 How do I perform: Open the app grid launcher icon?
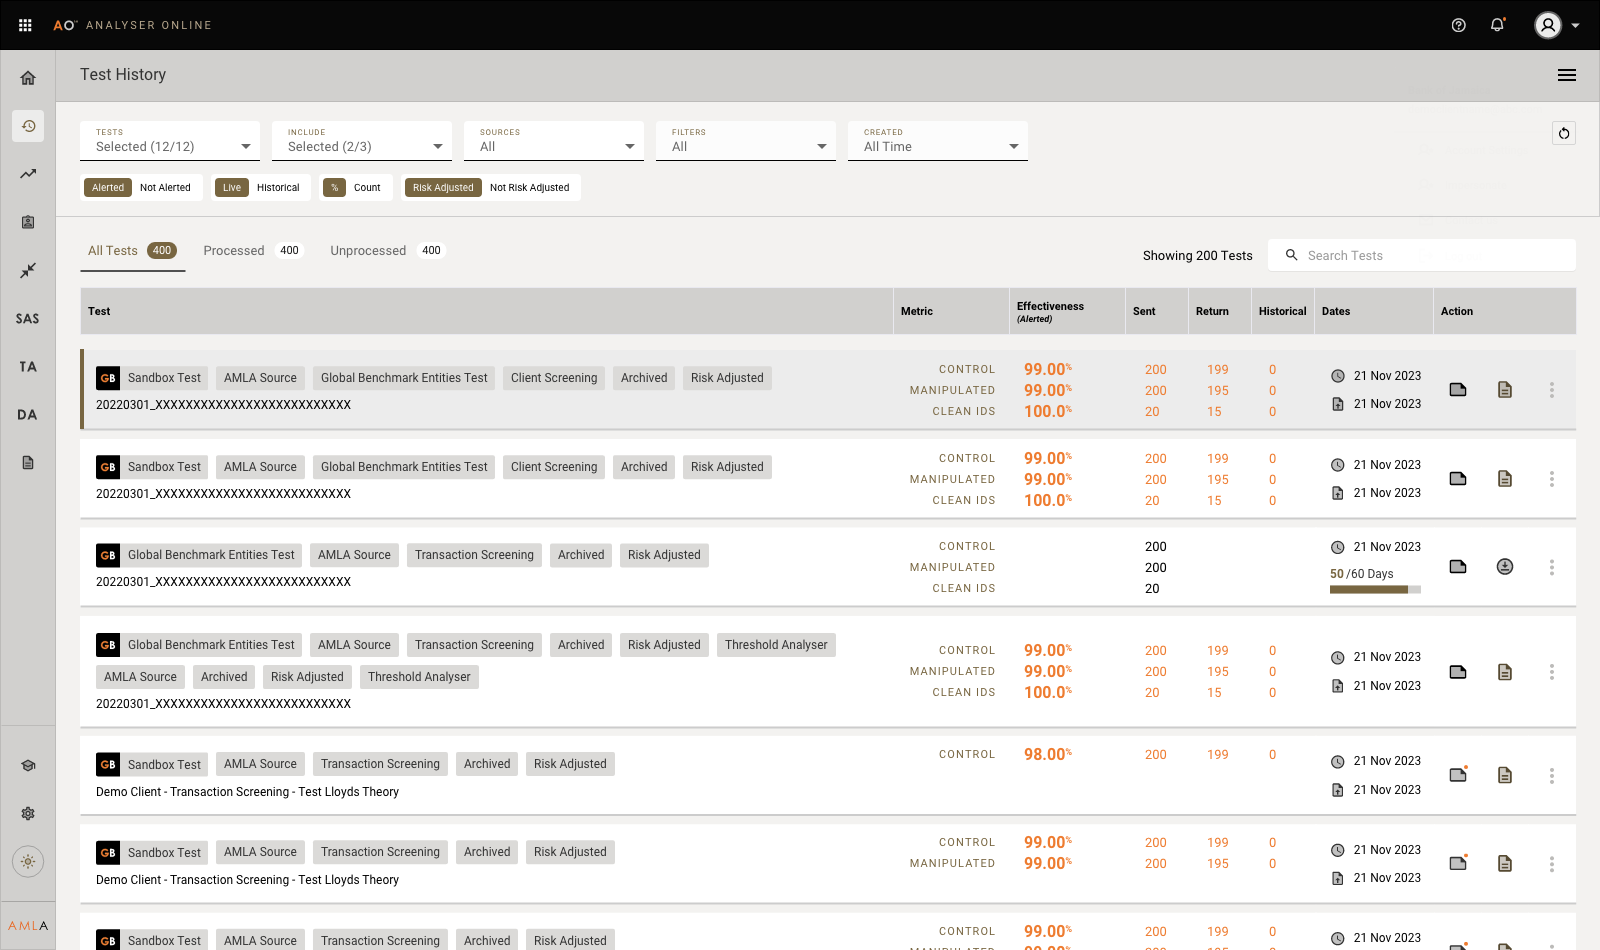[26, 25]
